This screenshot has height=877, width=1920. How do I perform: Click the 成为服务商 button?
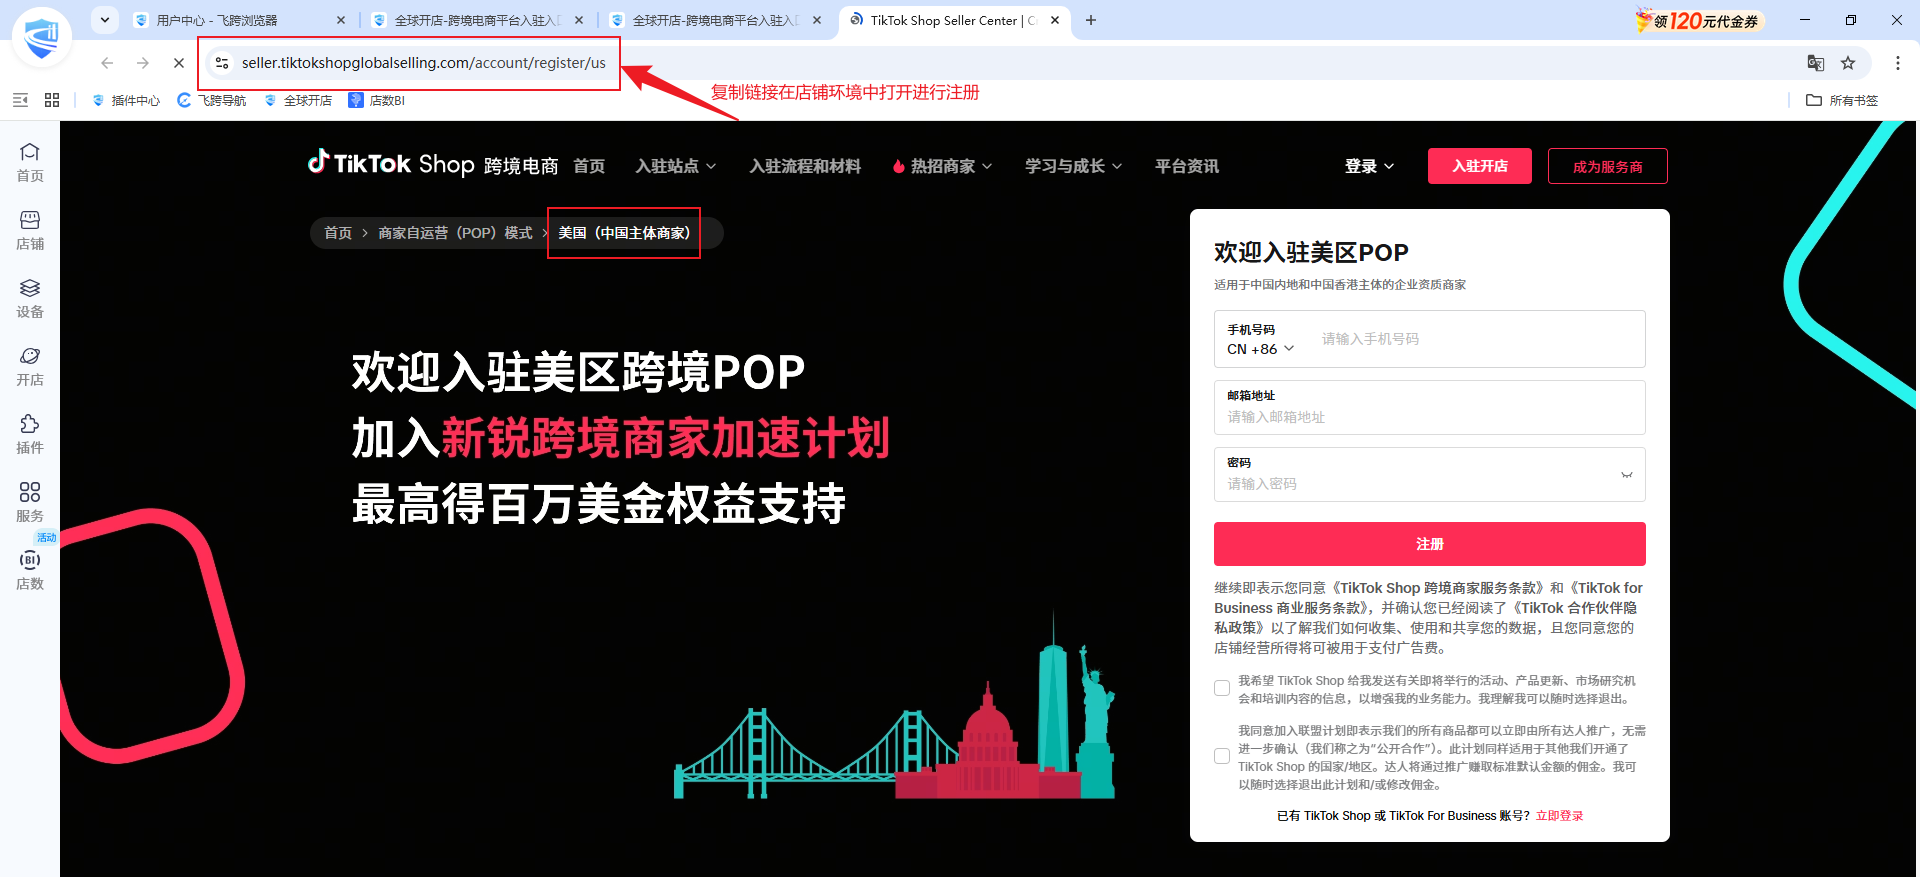coord(1607,166)
